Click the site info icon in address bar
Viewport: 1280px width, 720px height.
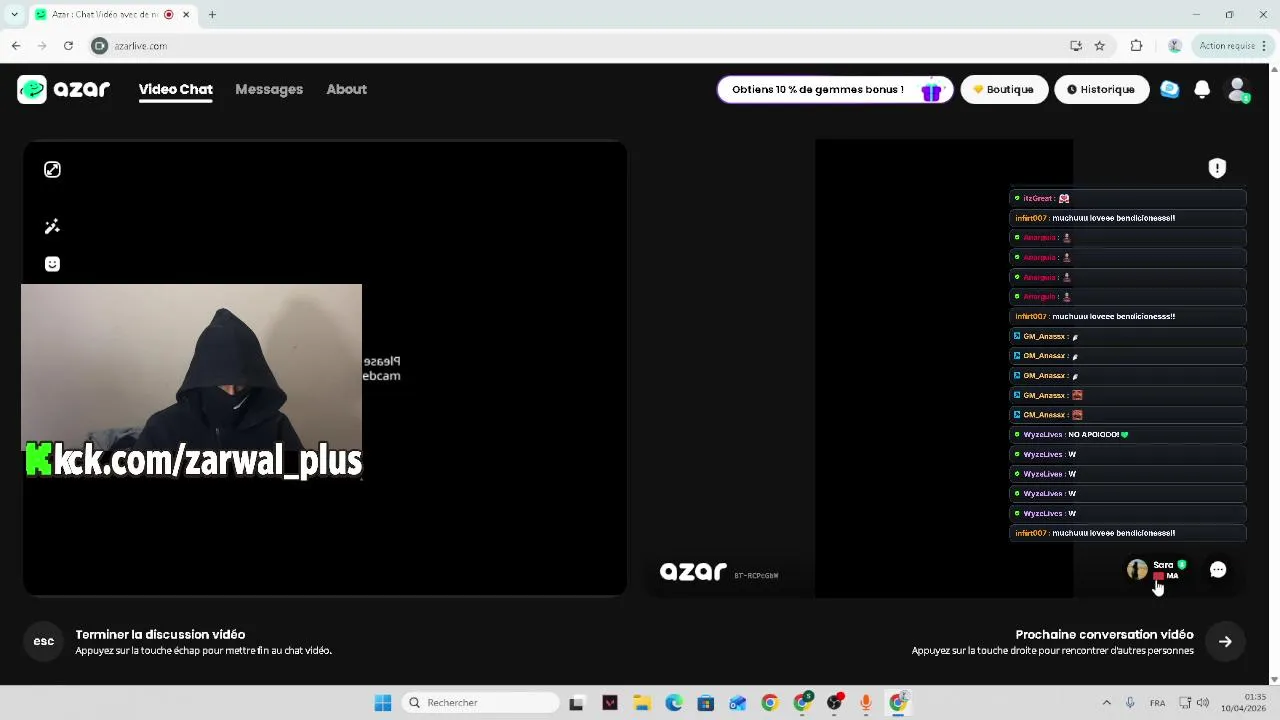click(99, 45)
